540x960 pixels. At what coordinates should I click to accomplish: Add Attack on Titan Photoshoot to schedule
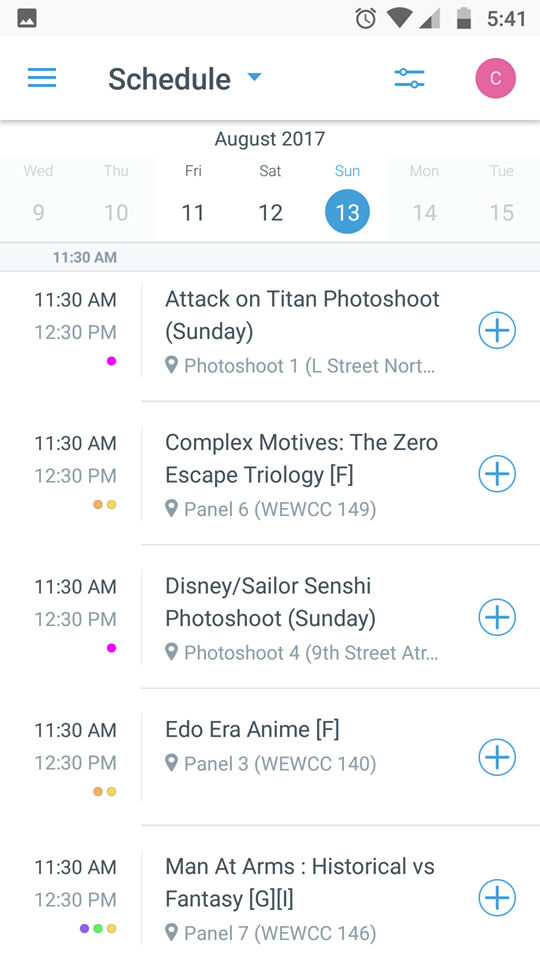pyautogui.click(x=497, y=331)
